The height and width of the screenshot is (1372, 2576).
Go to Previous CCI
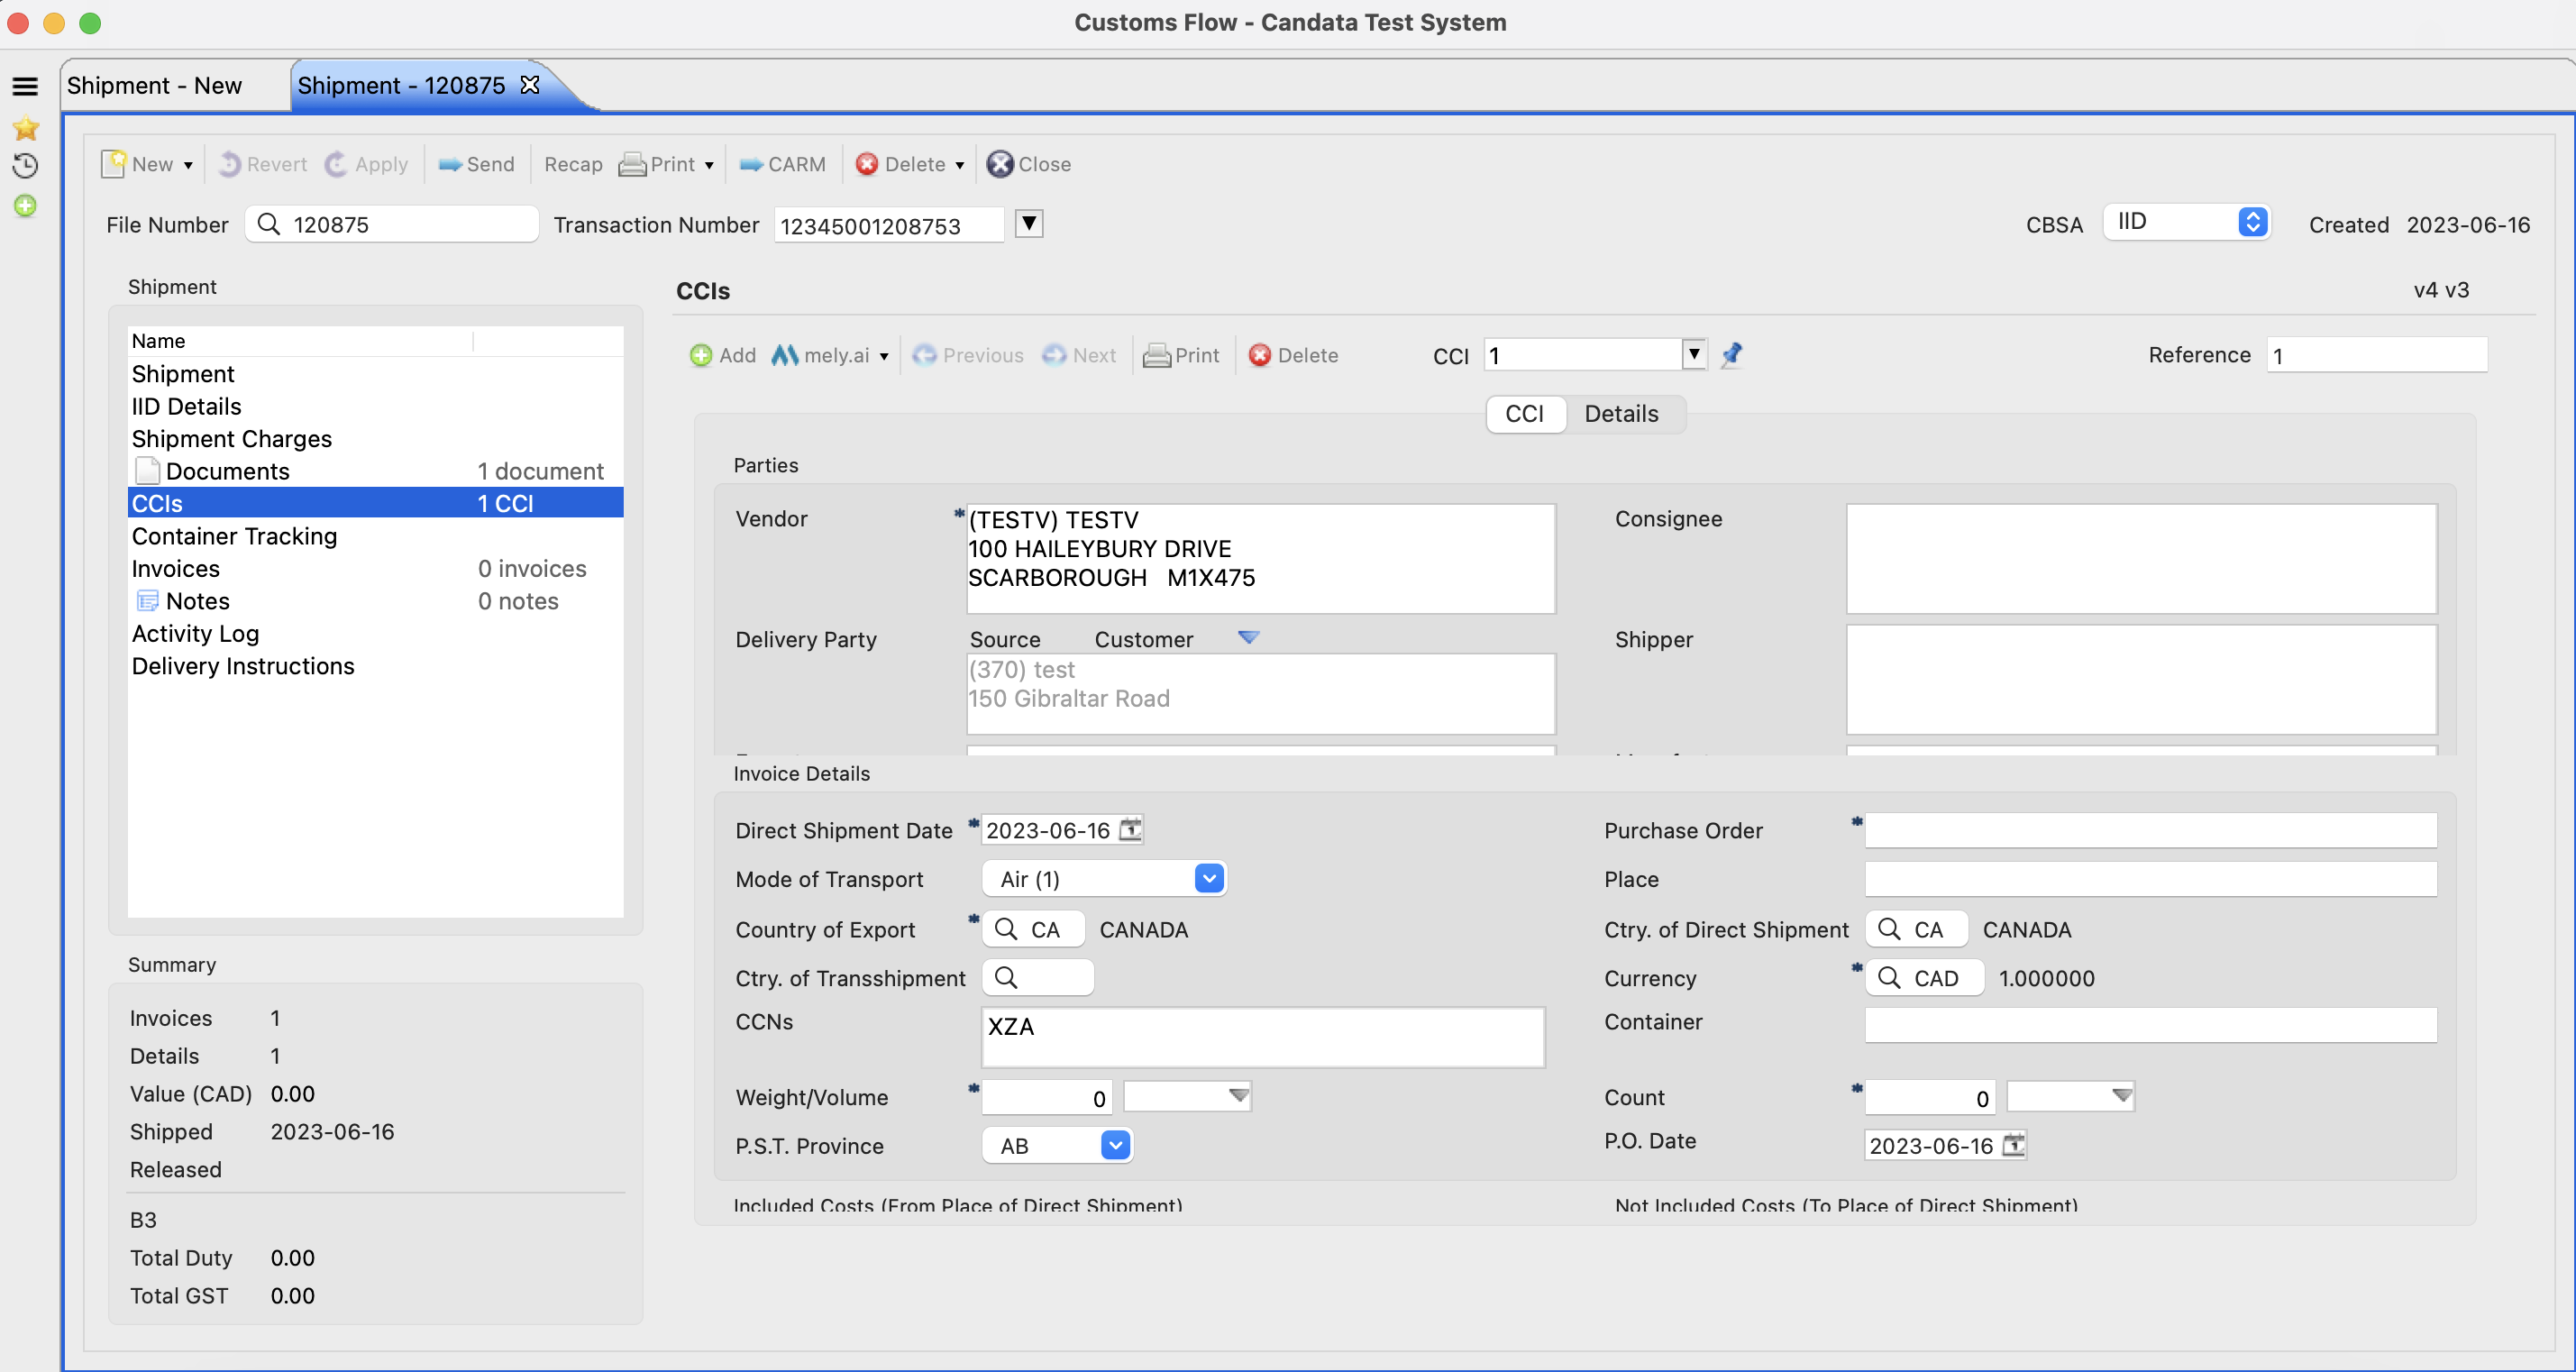[x=968, y=355]
